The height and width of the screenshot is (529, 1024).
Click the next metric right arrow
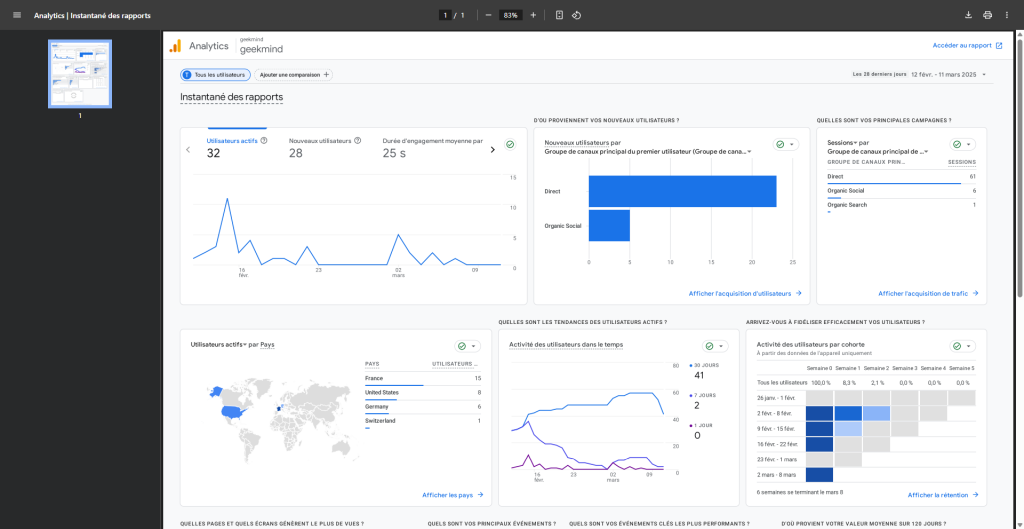click(x=492, y=150)
